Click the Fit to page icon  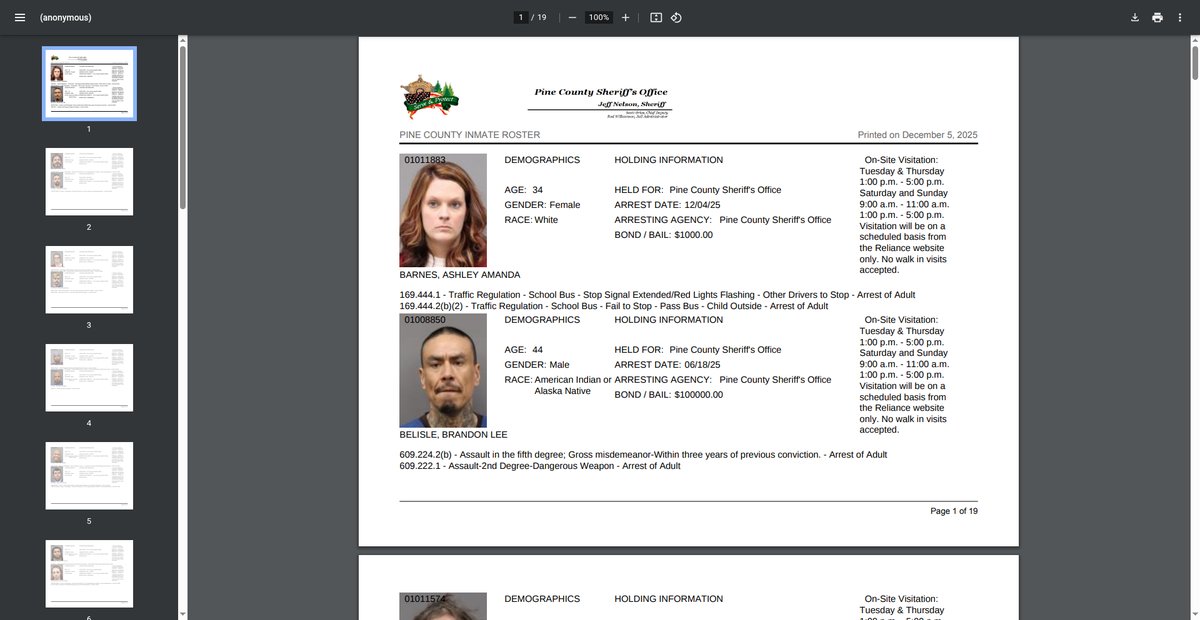[656, 17]
